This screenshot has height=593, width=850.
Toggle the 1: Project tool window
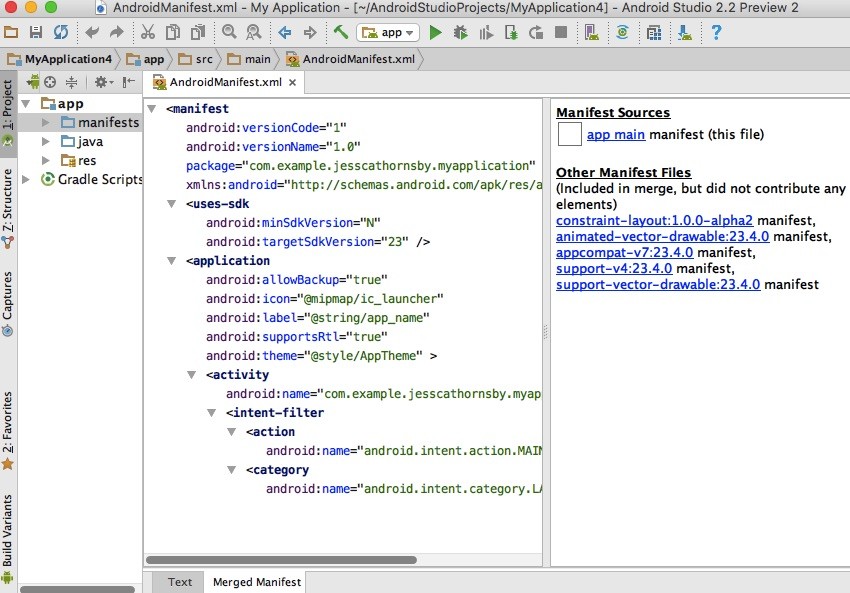pos(8,113)
